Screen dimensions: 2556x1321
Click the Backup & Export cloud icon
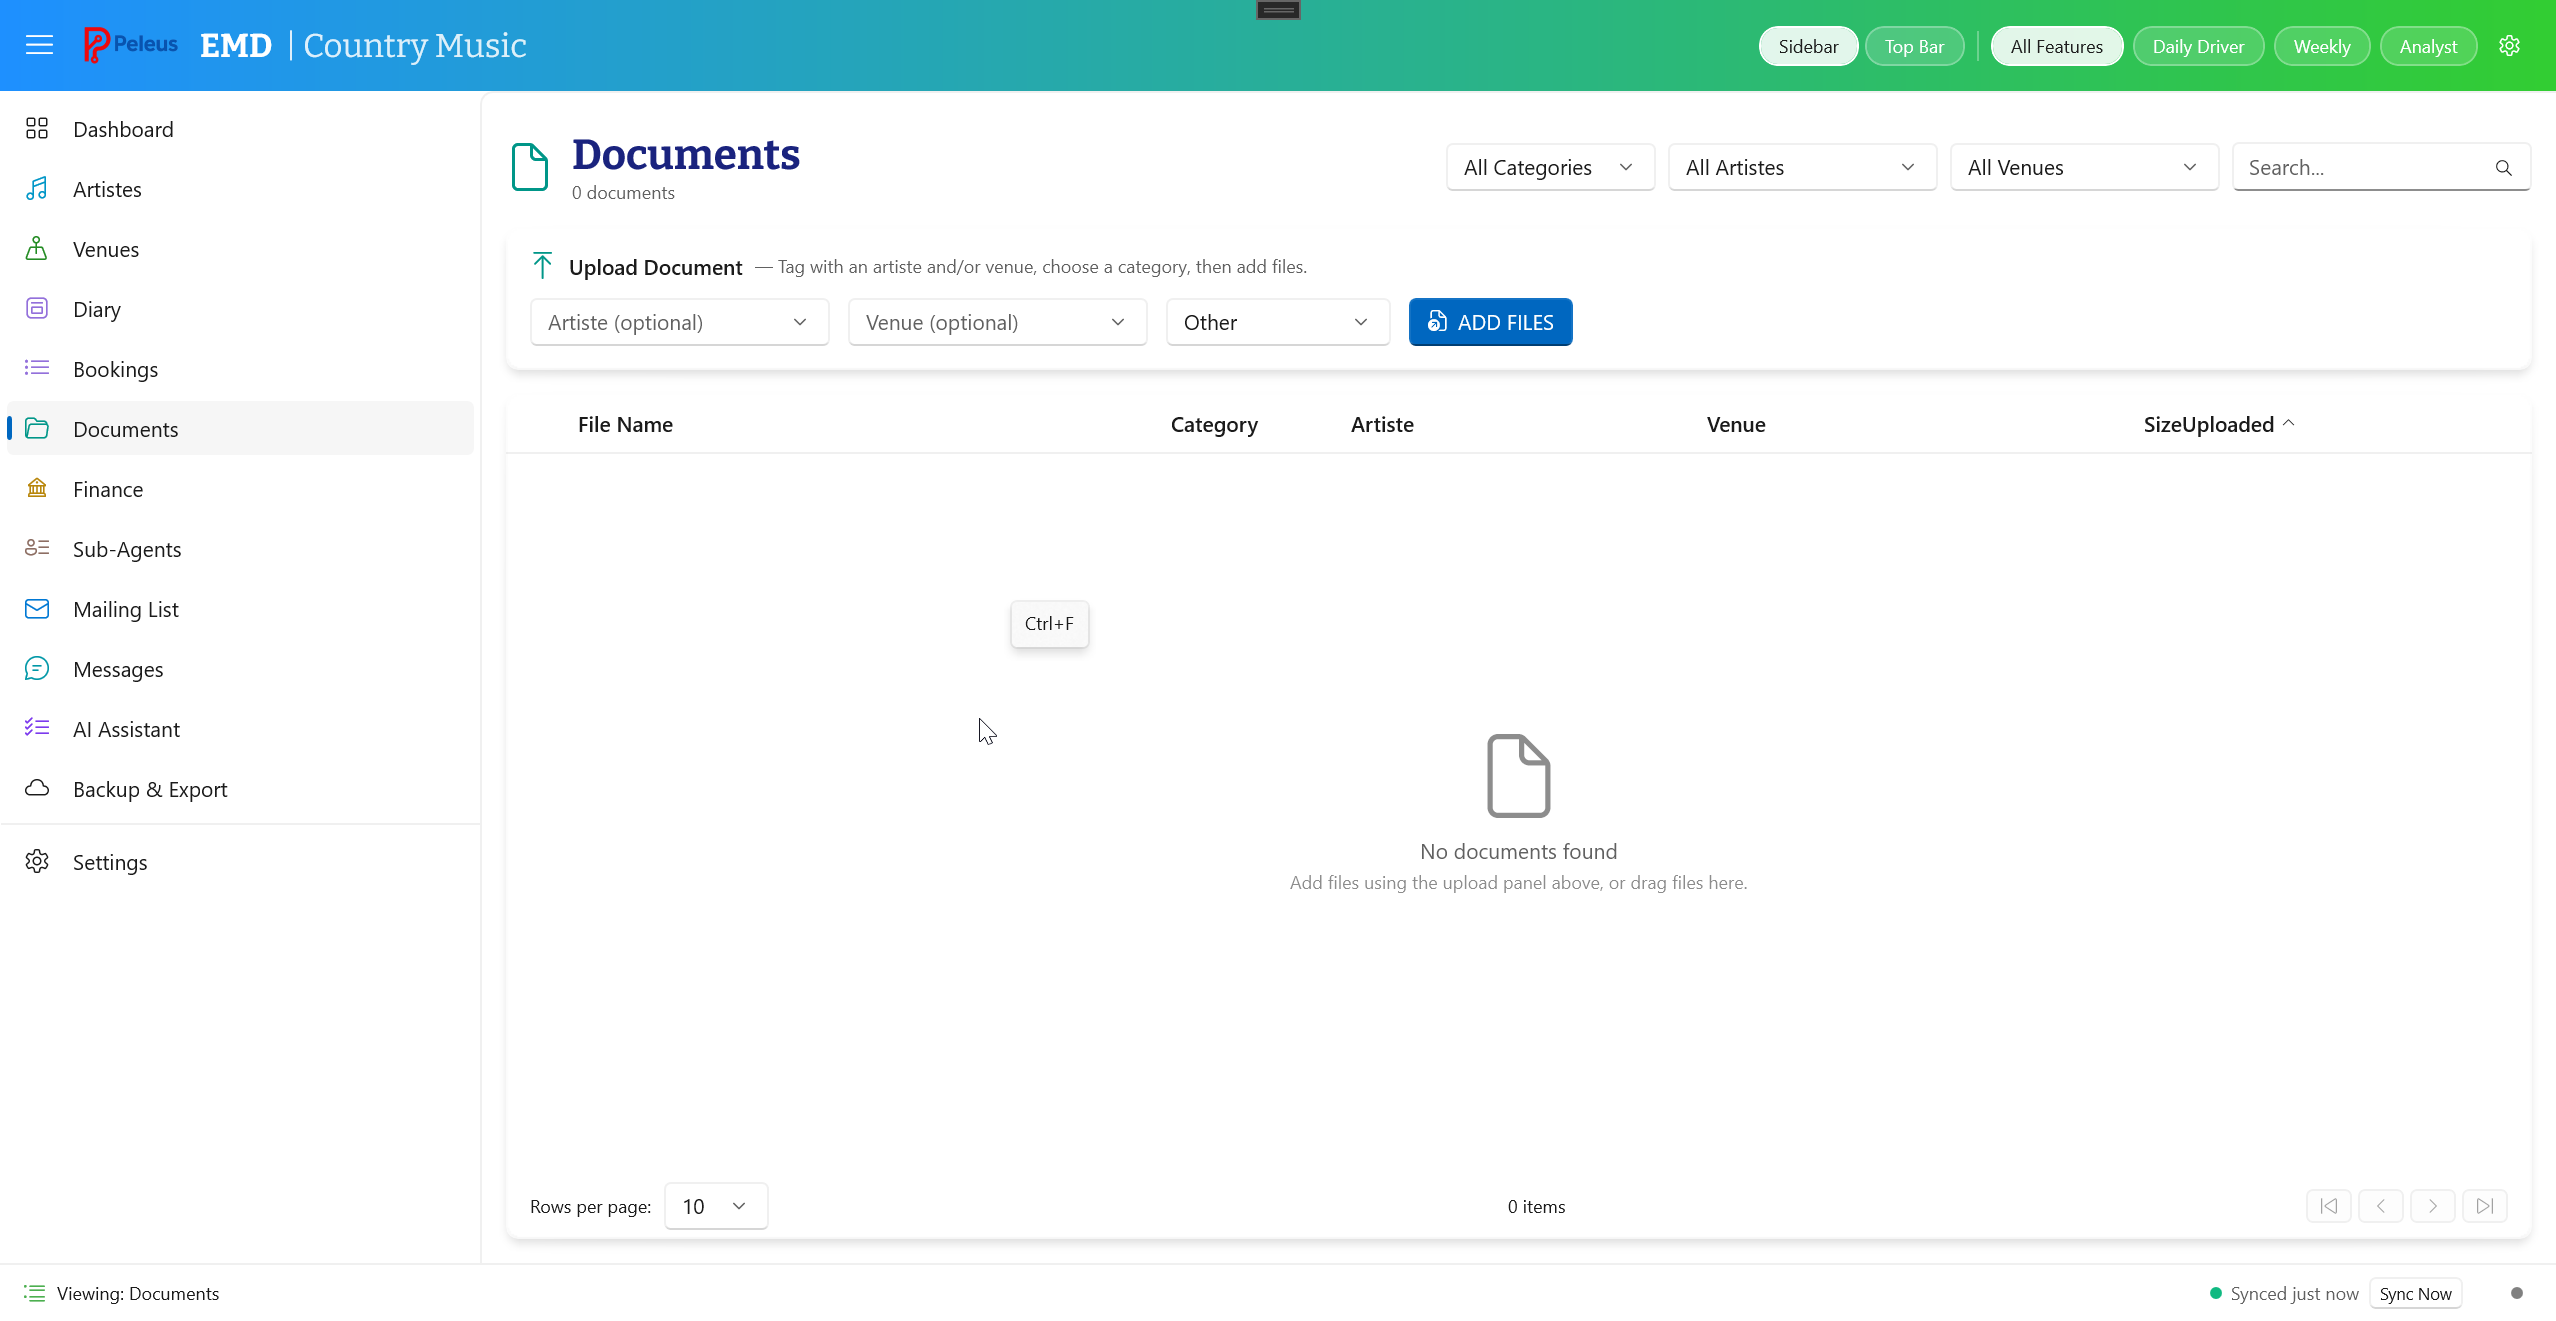(x=37, y=788)
